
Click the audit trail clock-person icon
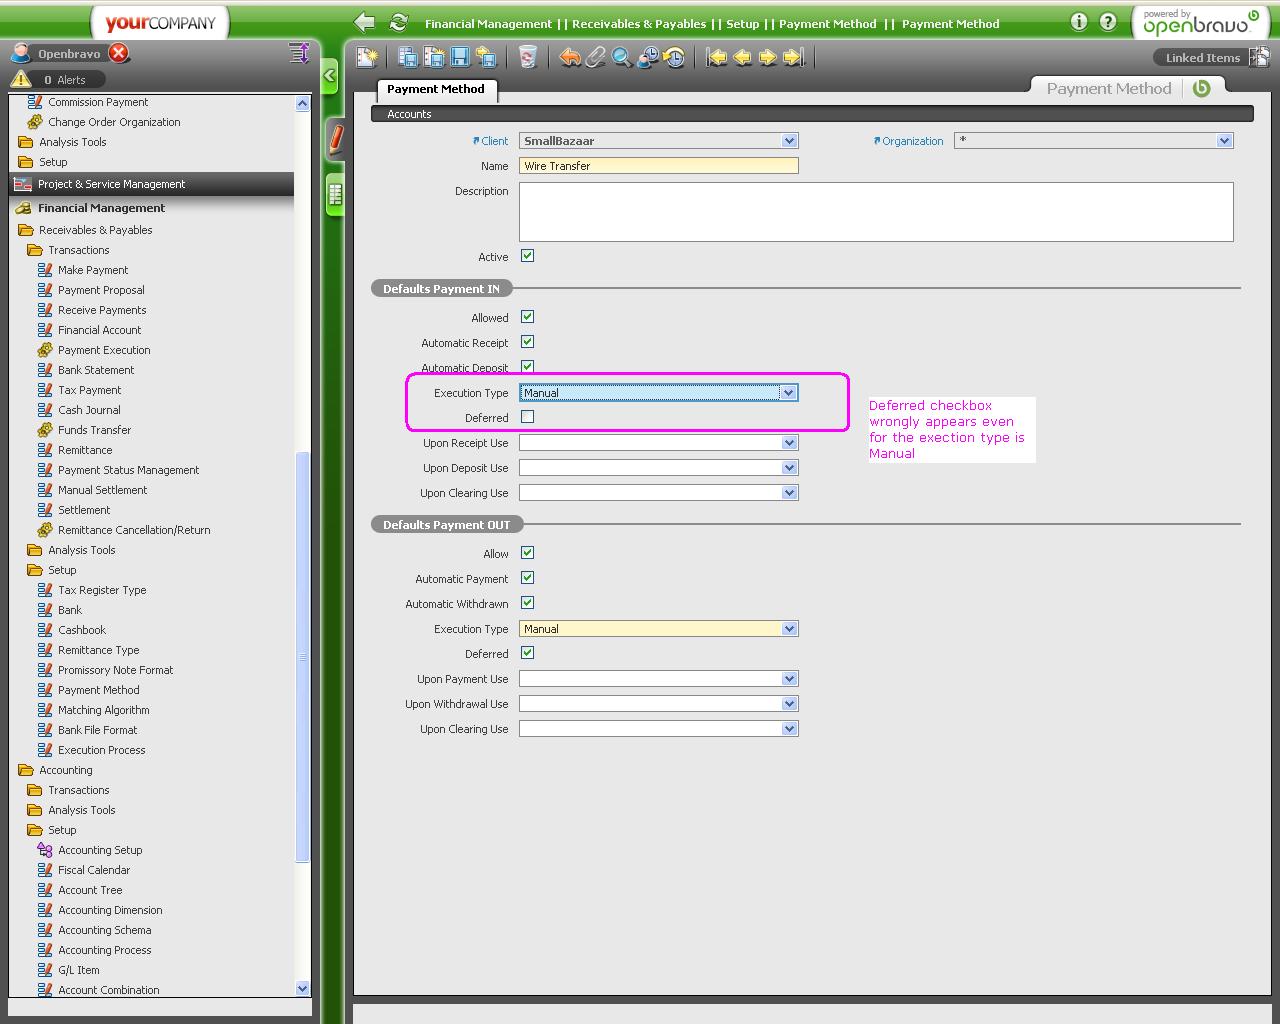coord(648,57)
